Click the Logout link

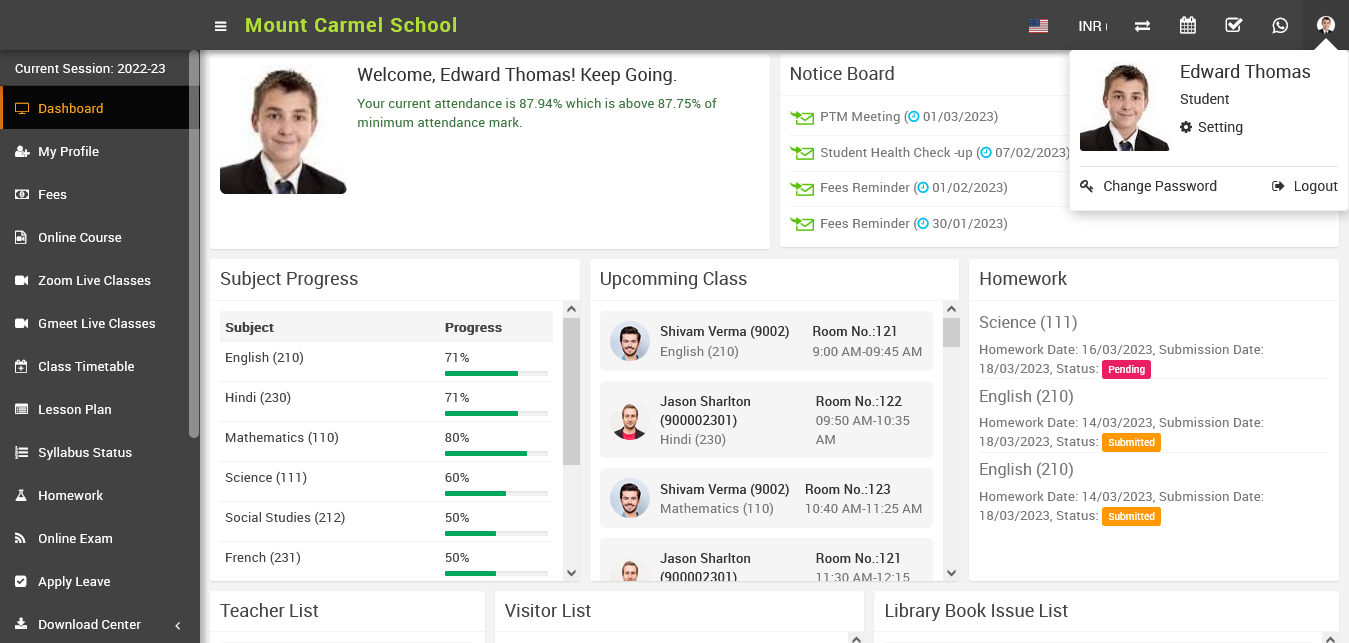point(1305,186)
